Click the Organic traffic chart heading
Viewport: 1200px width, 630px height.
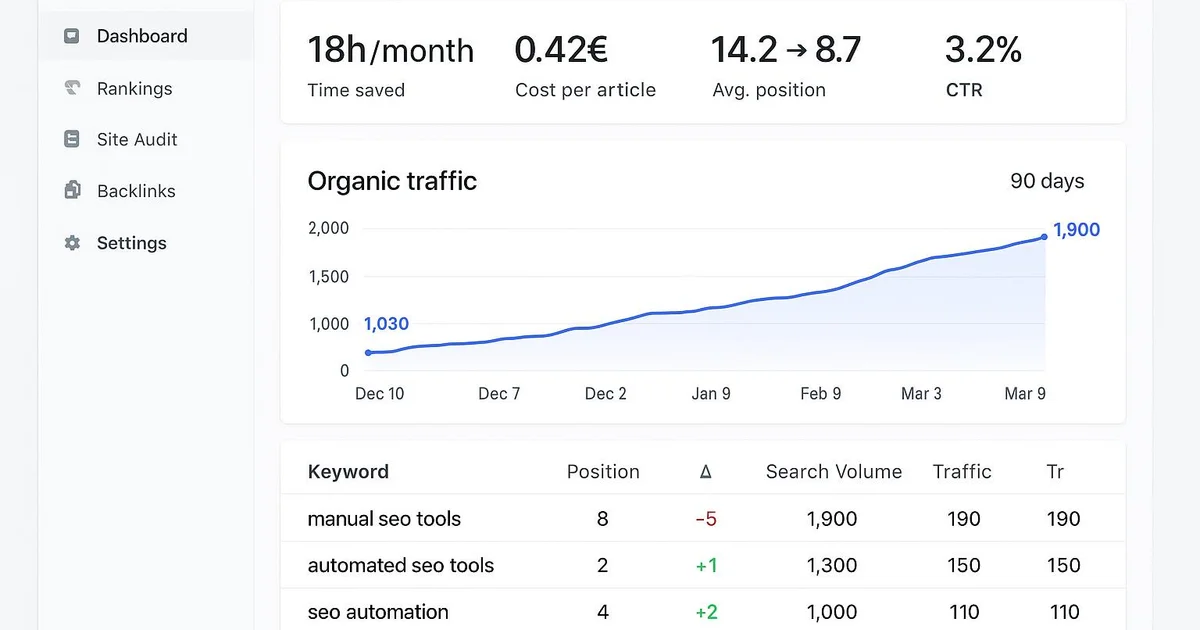point(392,181)
